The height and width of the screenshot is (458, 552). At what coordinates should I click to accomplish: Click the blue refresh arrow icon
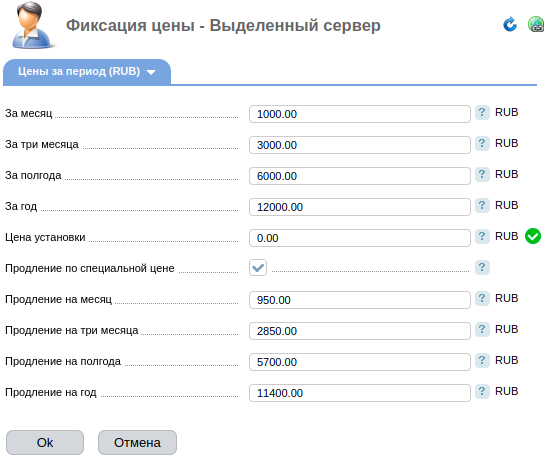(x=510, y=25)
